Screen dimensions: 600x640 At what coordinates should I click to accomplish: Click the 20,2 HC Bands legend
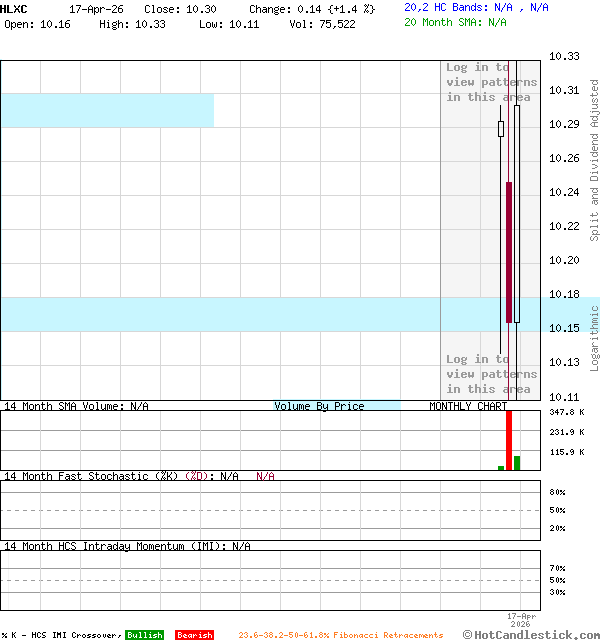(476, 7)
